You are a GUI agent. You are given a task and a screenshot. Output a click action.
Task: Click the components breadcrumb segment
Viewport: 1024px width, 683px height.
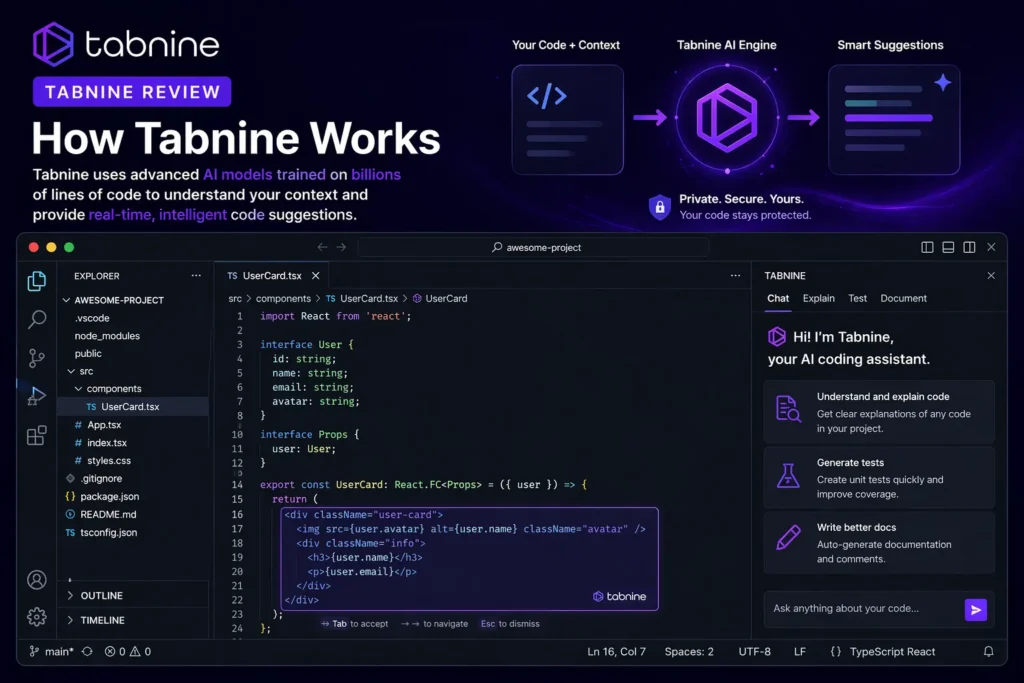click(283, 298)
